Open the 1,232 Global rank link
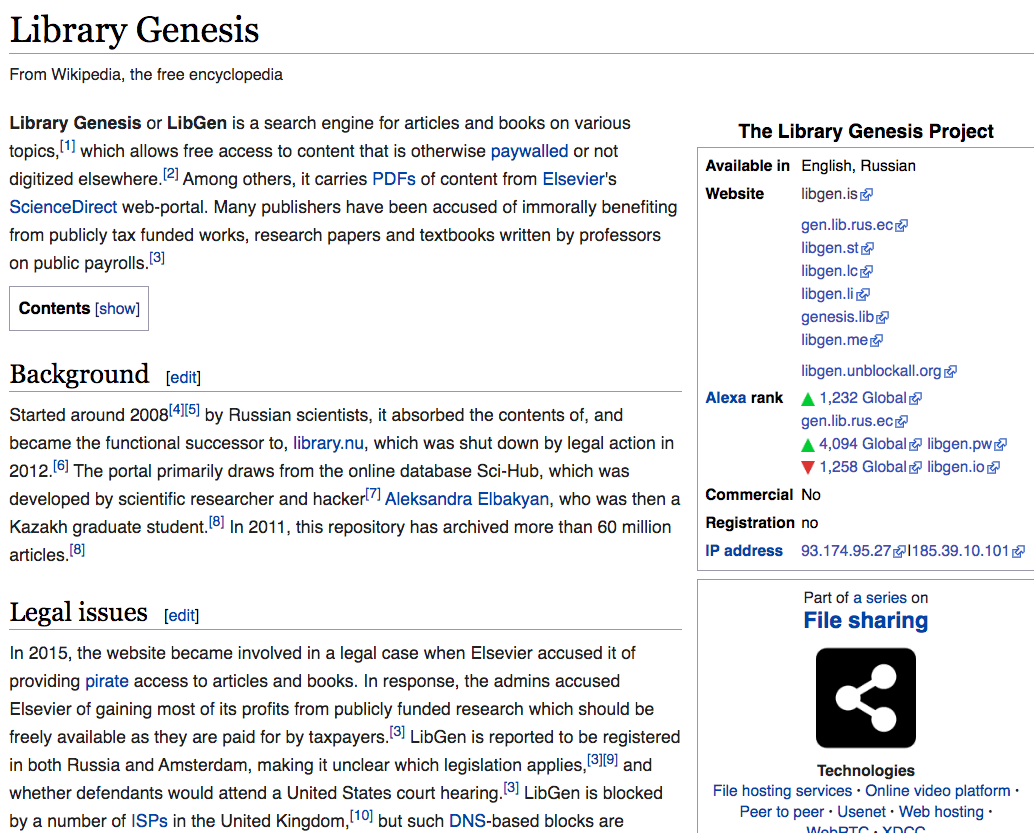The image size is (1034, 833). point(863,398)
